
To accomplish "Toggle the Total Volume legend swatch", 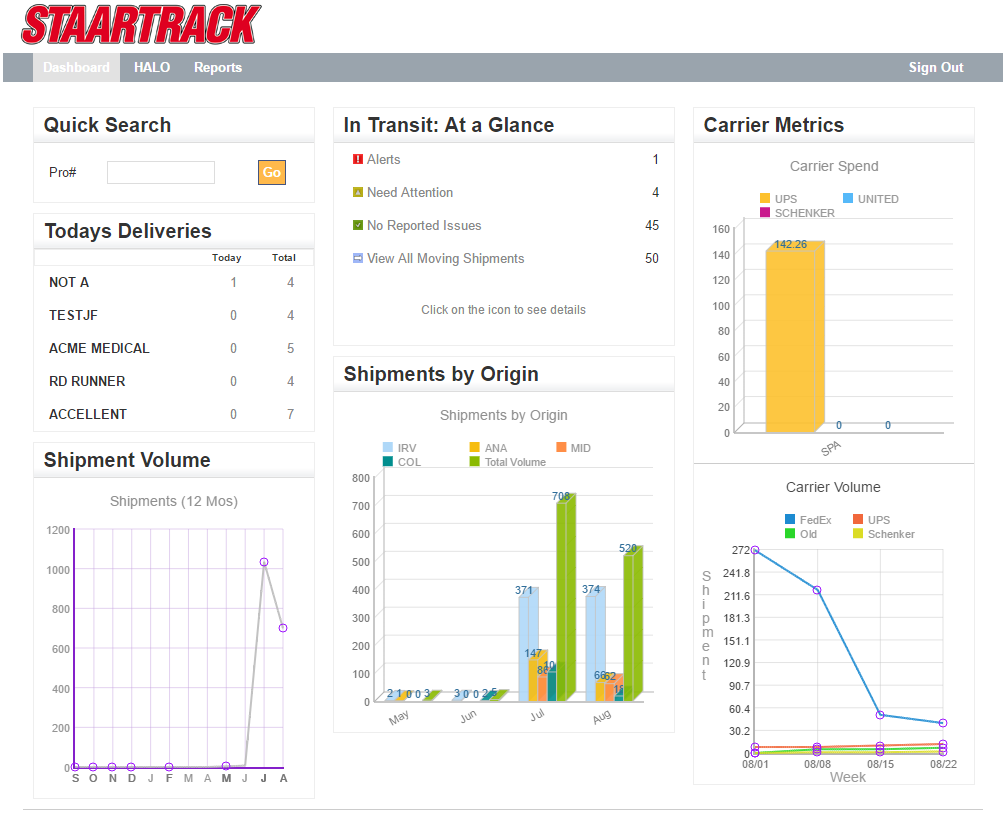I will click(x=475, y=462).
